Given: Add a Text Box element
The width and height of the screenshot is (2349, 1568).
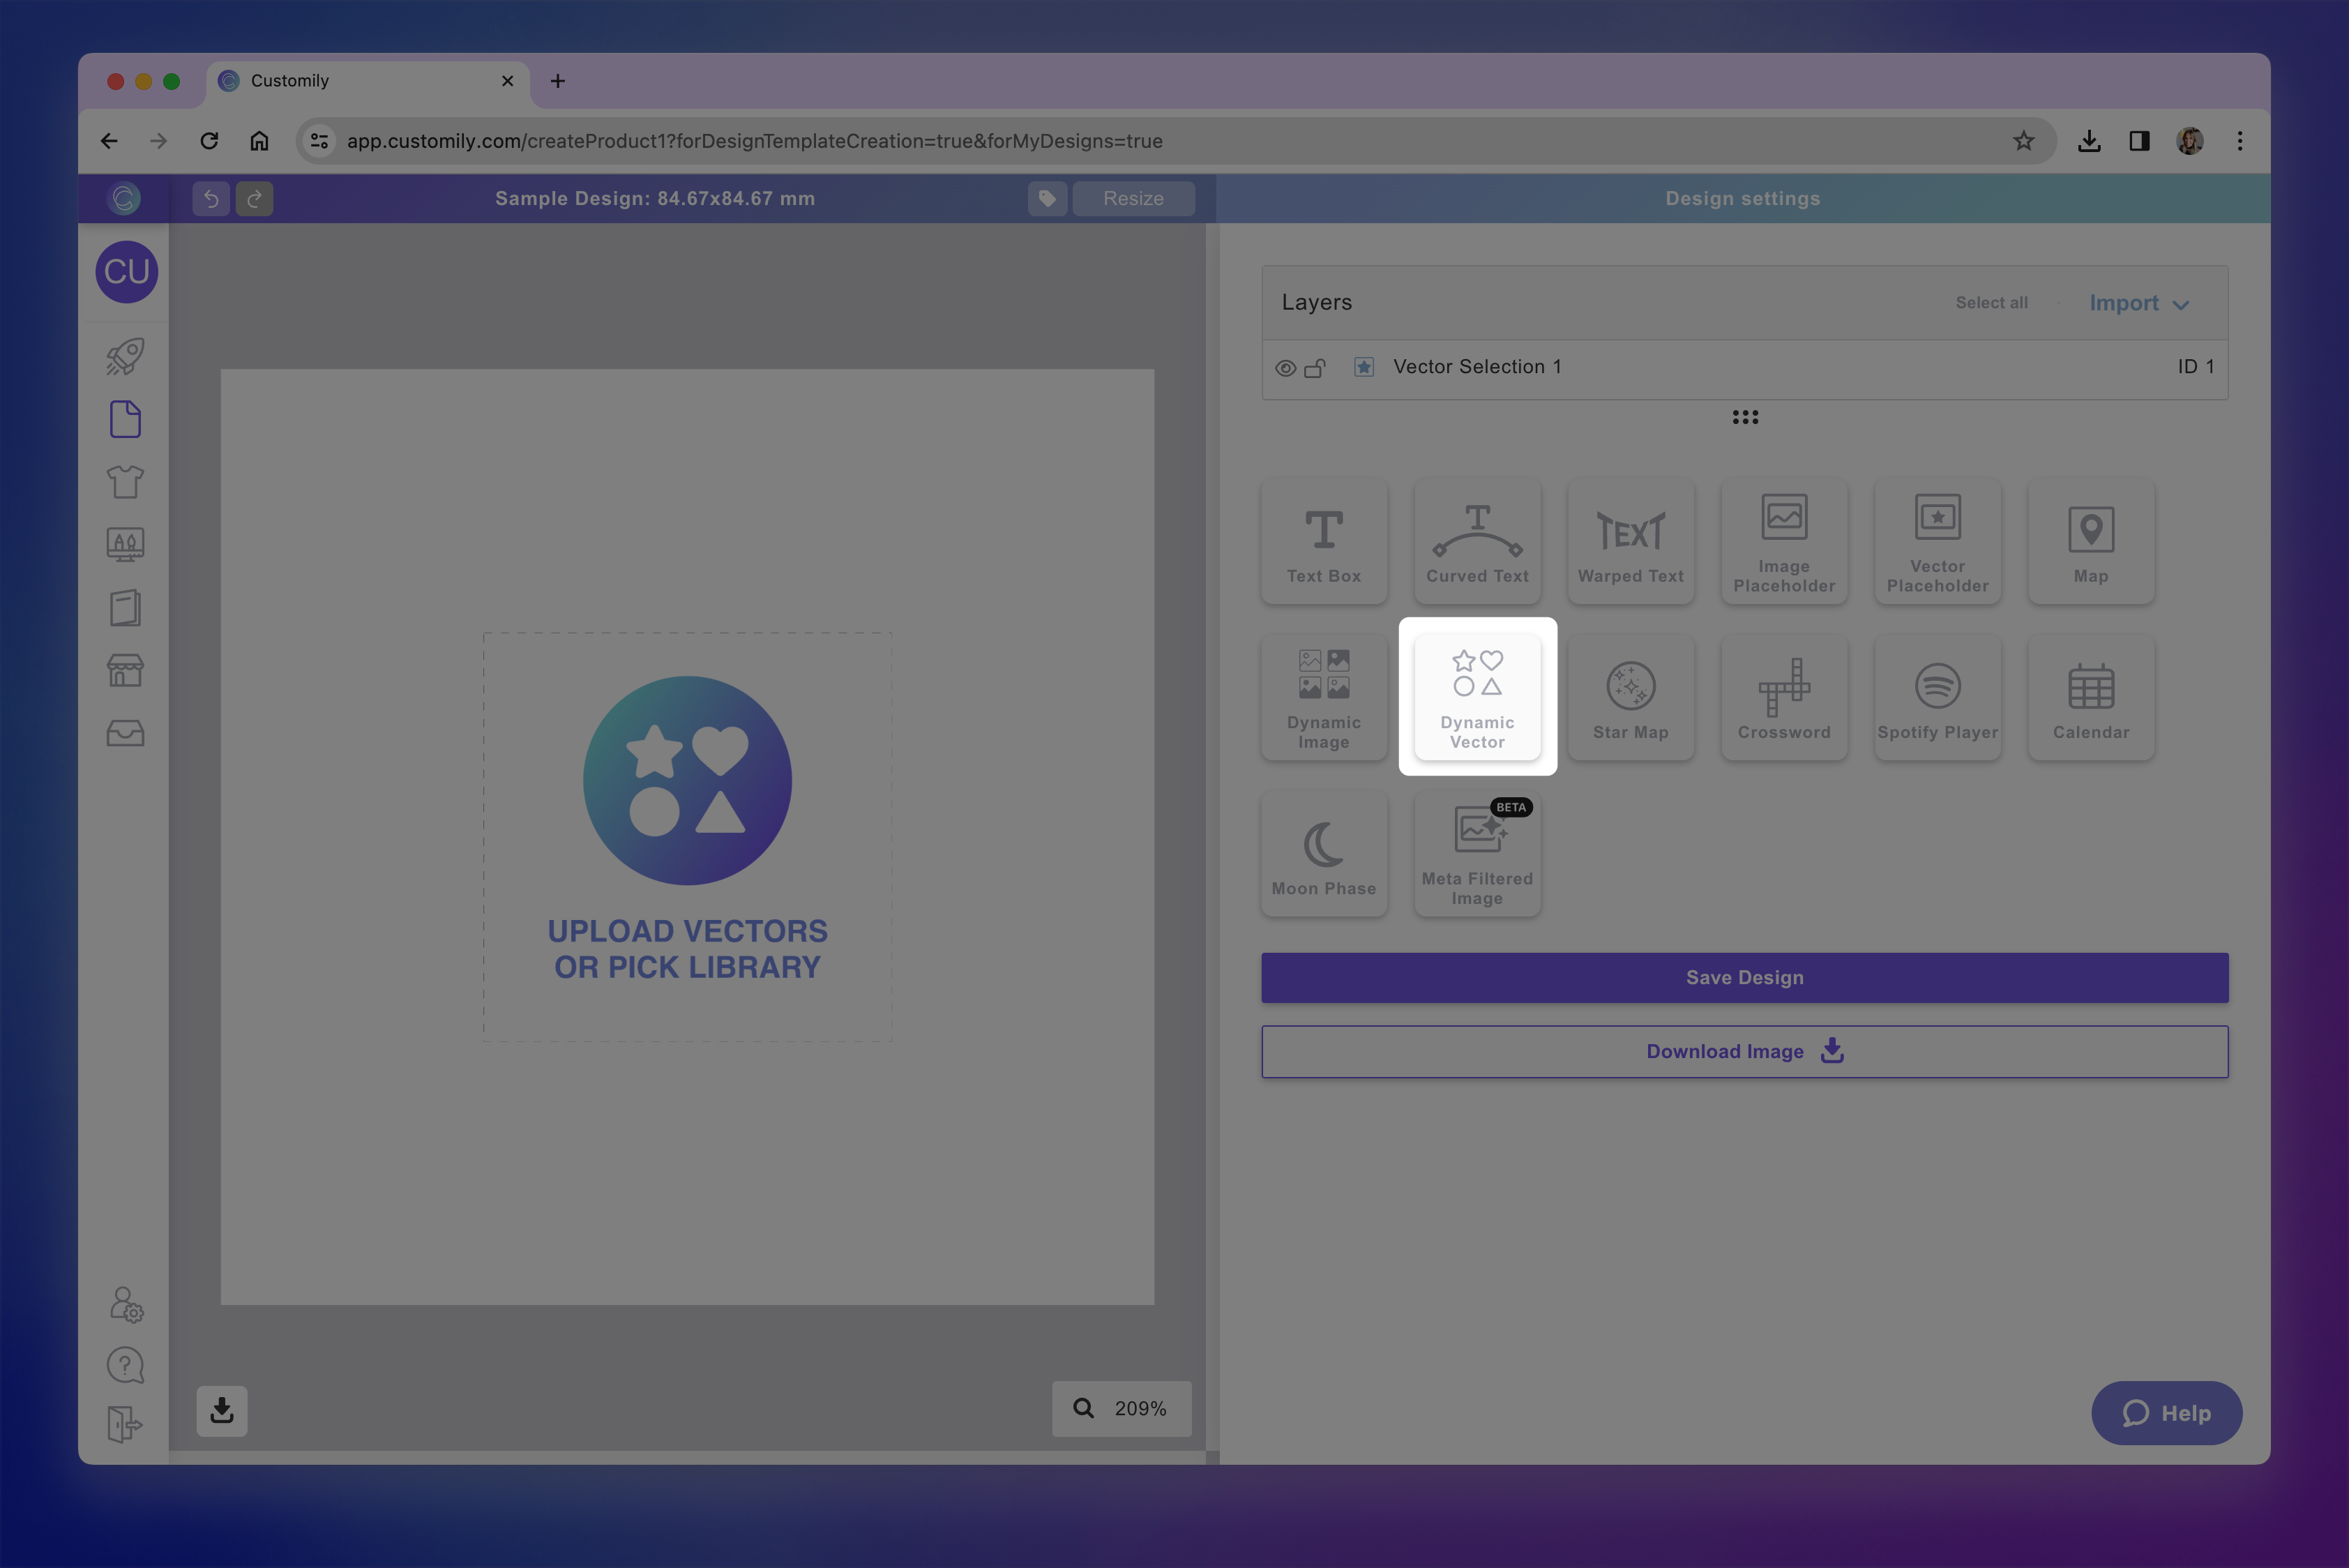Looking at the screenshot, I should coord(1324,541).
